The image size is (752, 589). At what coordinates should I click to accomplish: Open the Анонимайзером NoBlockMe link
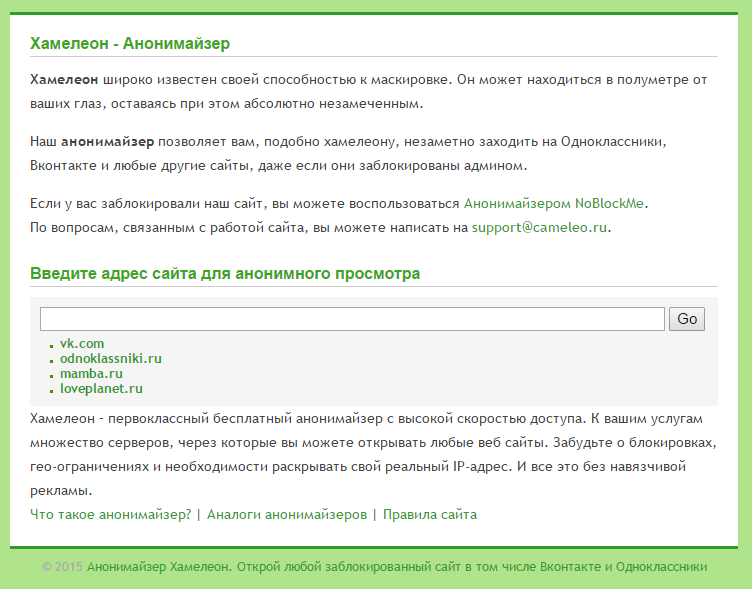tap(554, 203)
